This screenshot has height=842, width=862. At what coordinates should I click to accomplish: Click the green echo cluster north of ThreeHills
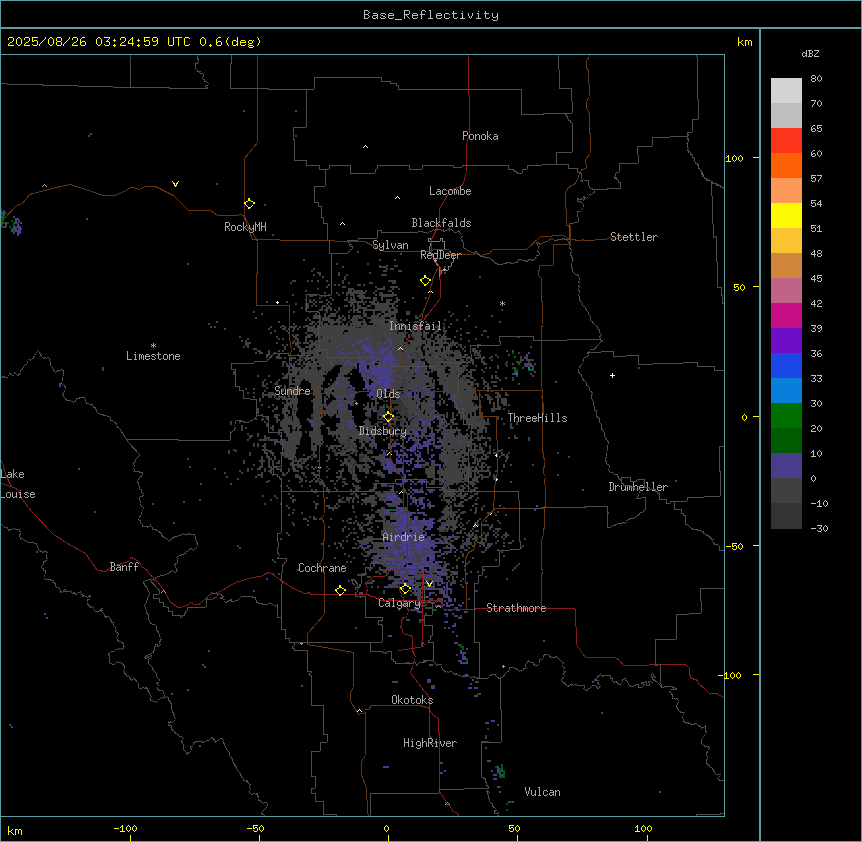[521, 364]
